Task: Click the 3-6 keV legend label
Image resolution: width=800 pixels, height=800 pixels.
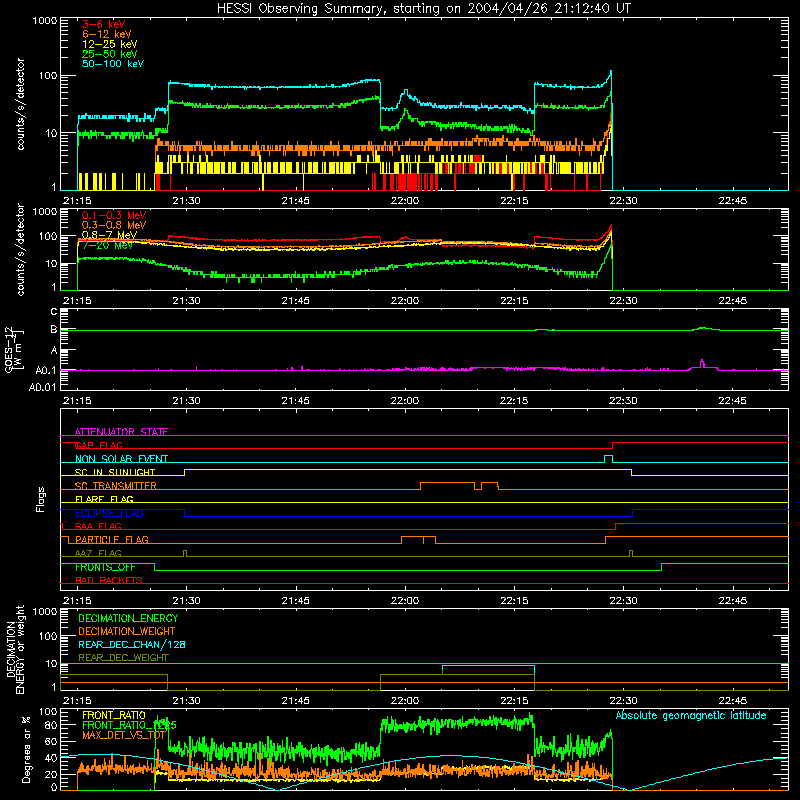Action: (x=104, y=24)
